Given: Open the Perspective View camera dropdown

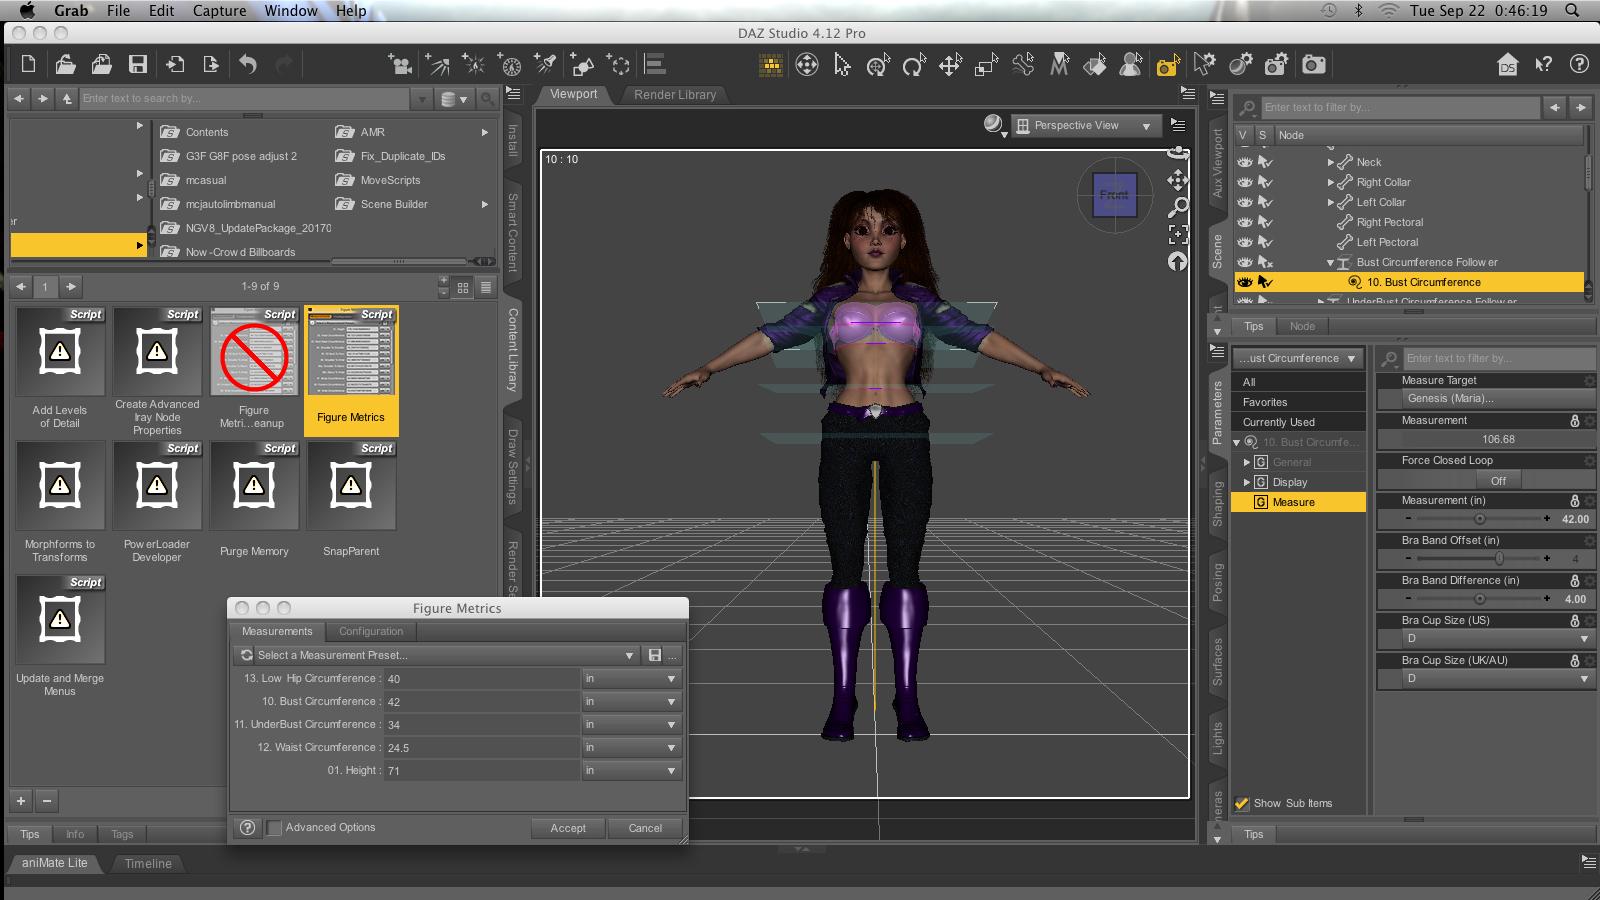Looking at the screenshot, I should point(1085,126).
